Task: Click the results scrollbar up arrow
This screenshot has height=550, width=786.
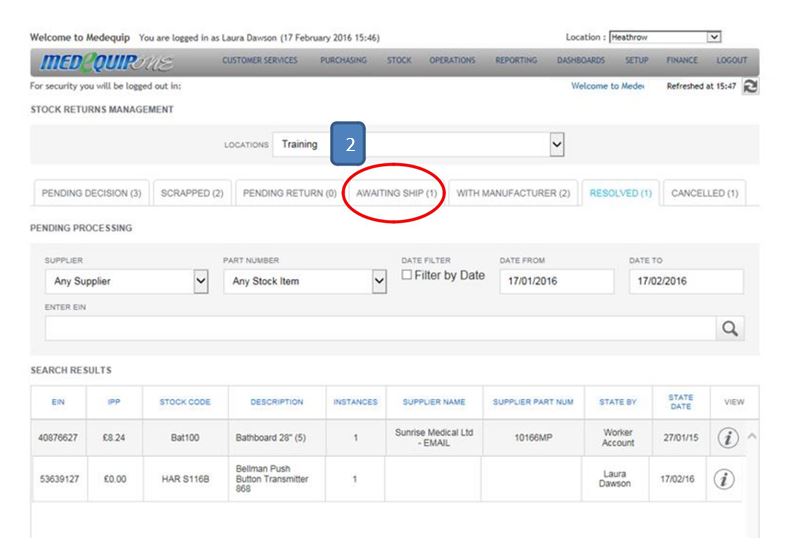Action: click(752, 436)
